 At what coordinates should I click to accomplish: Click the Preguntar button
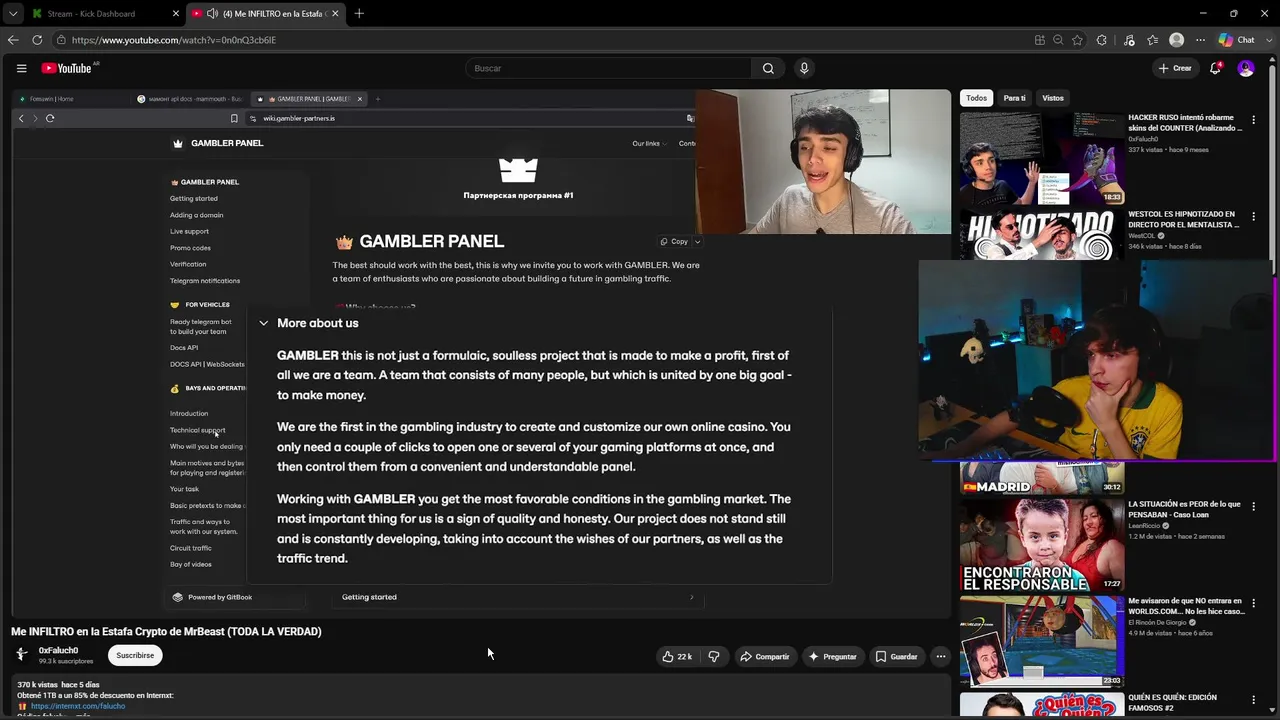pos(833,656)
